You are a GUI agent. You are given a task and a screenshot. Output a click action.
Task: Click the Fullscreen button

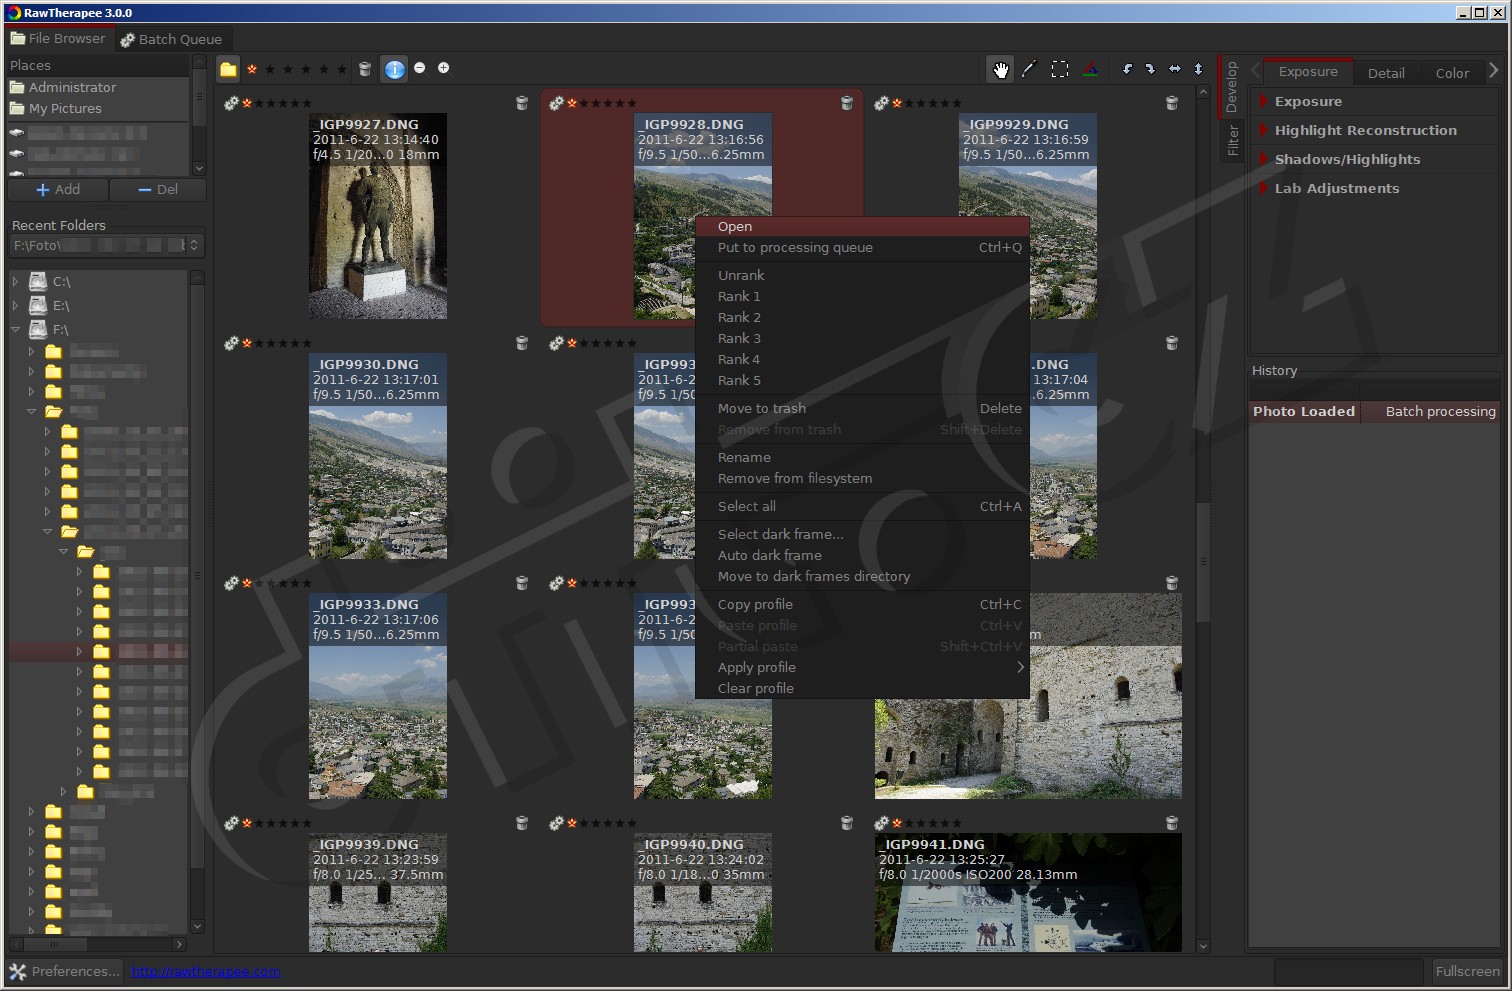tap(1467, 971)
